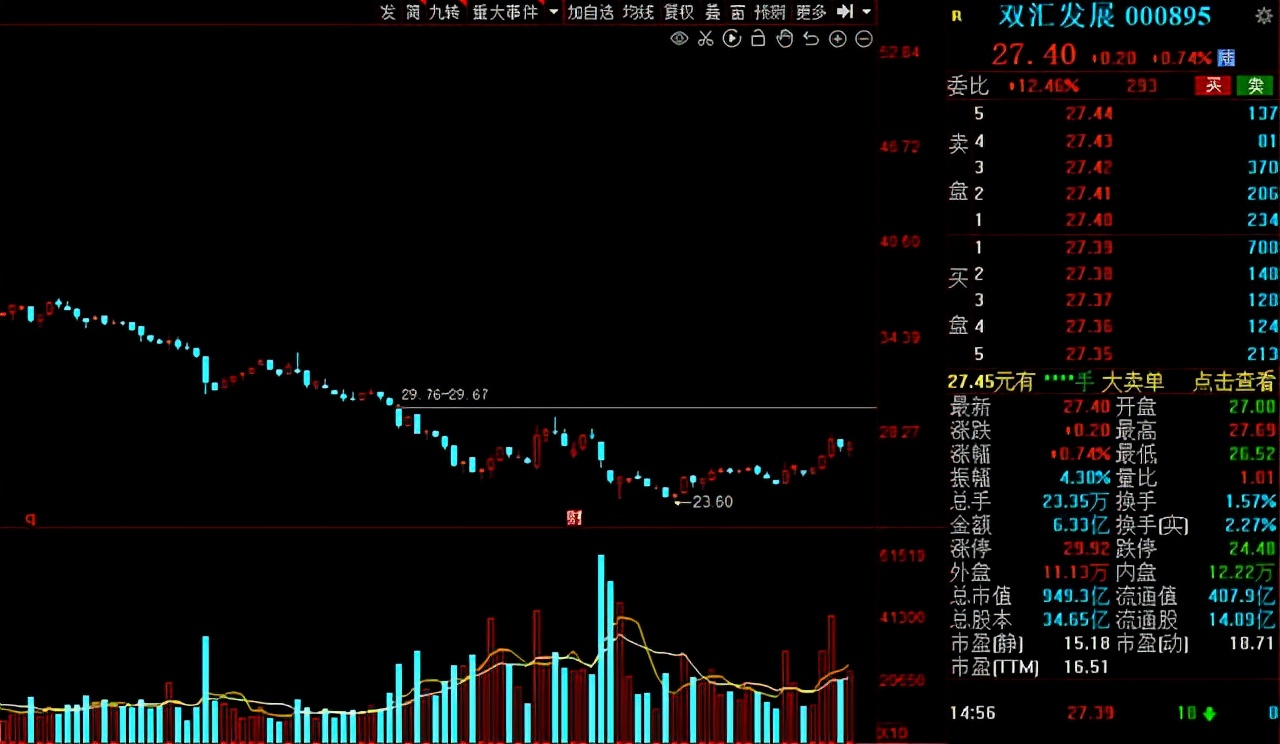Select the 委比 label

(x=968, y=86)
